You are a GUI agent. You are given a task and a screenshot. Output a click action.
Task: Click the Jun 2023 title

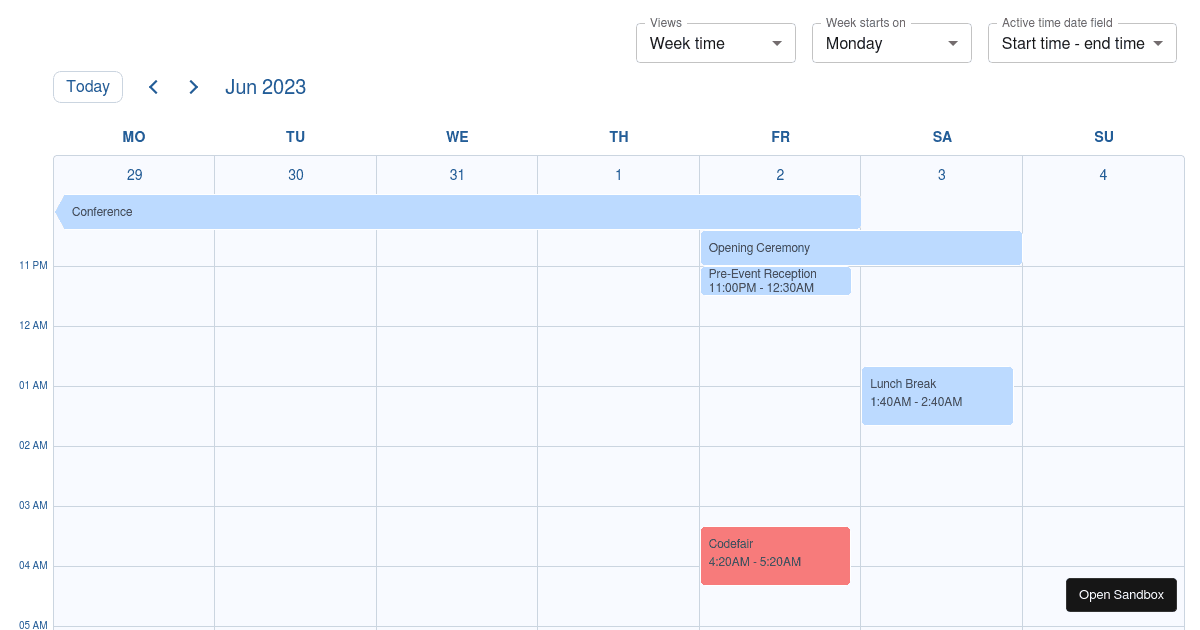click(265, 87)
